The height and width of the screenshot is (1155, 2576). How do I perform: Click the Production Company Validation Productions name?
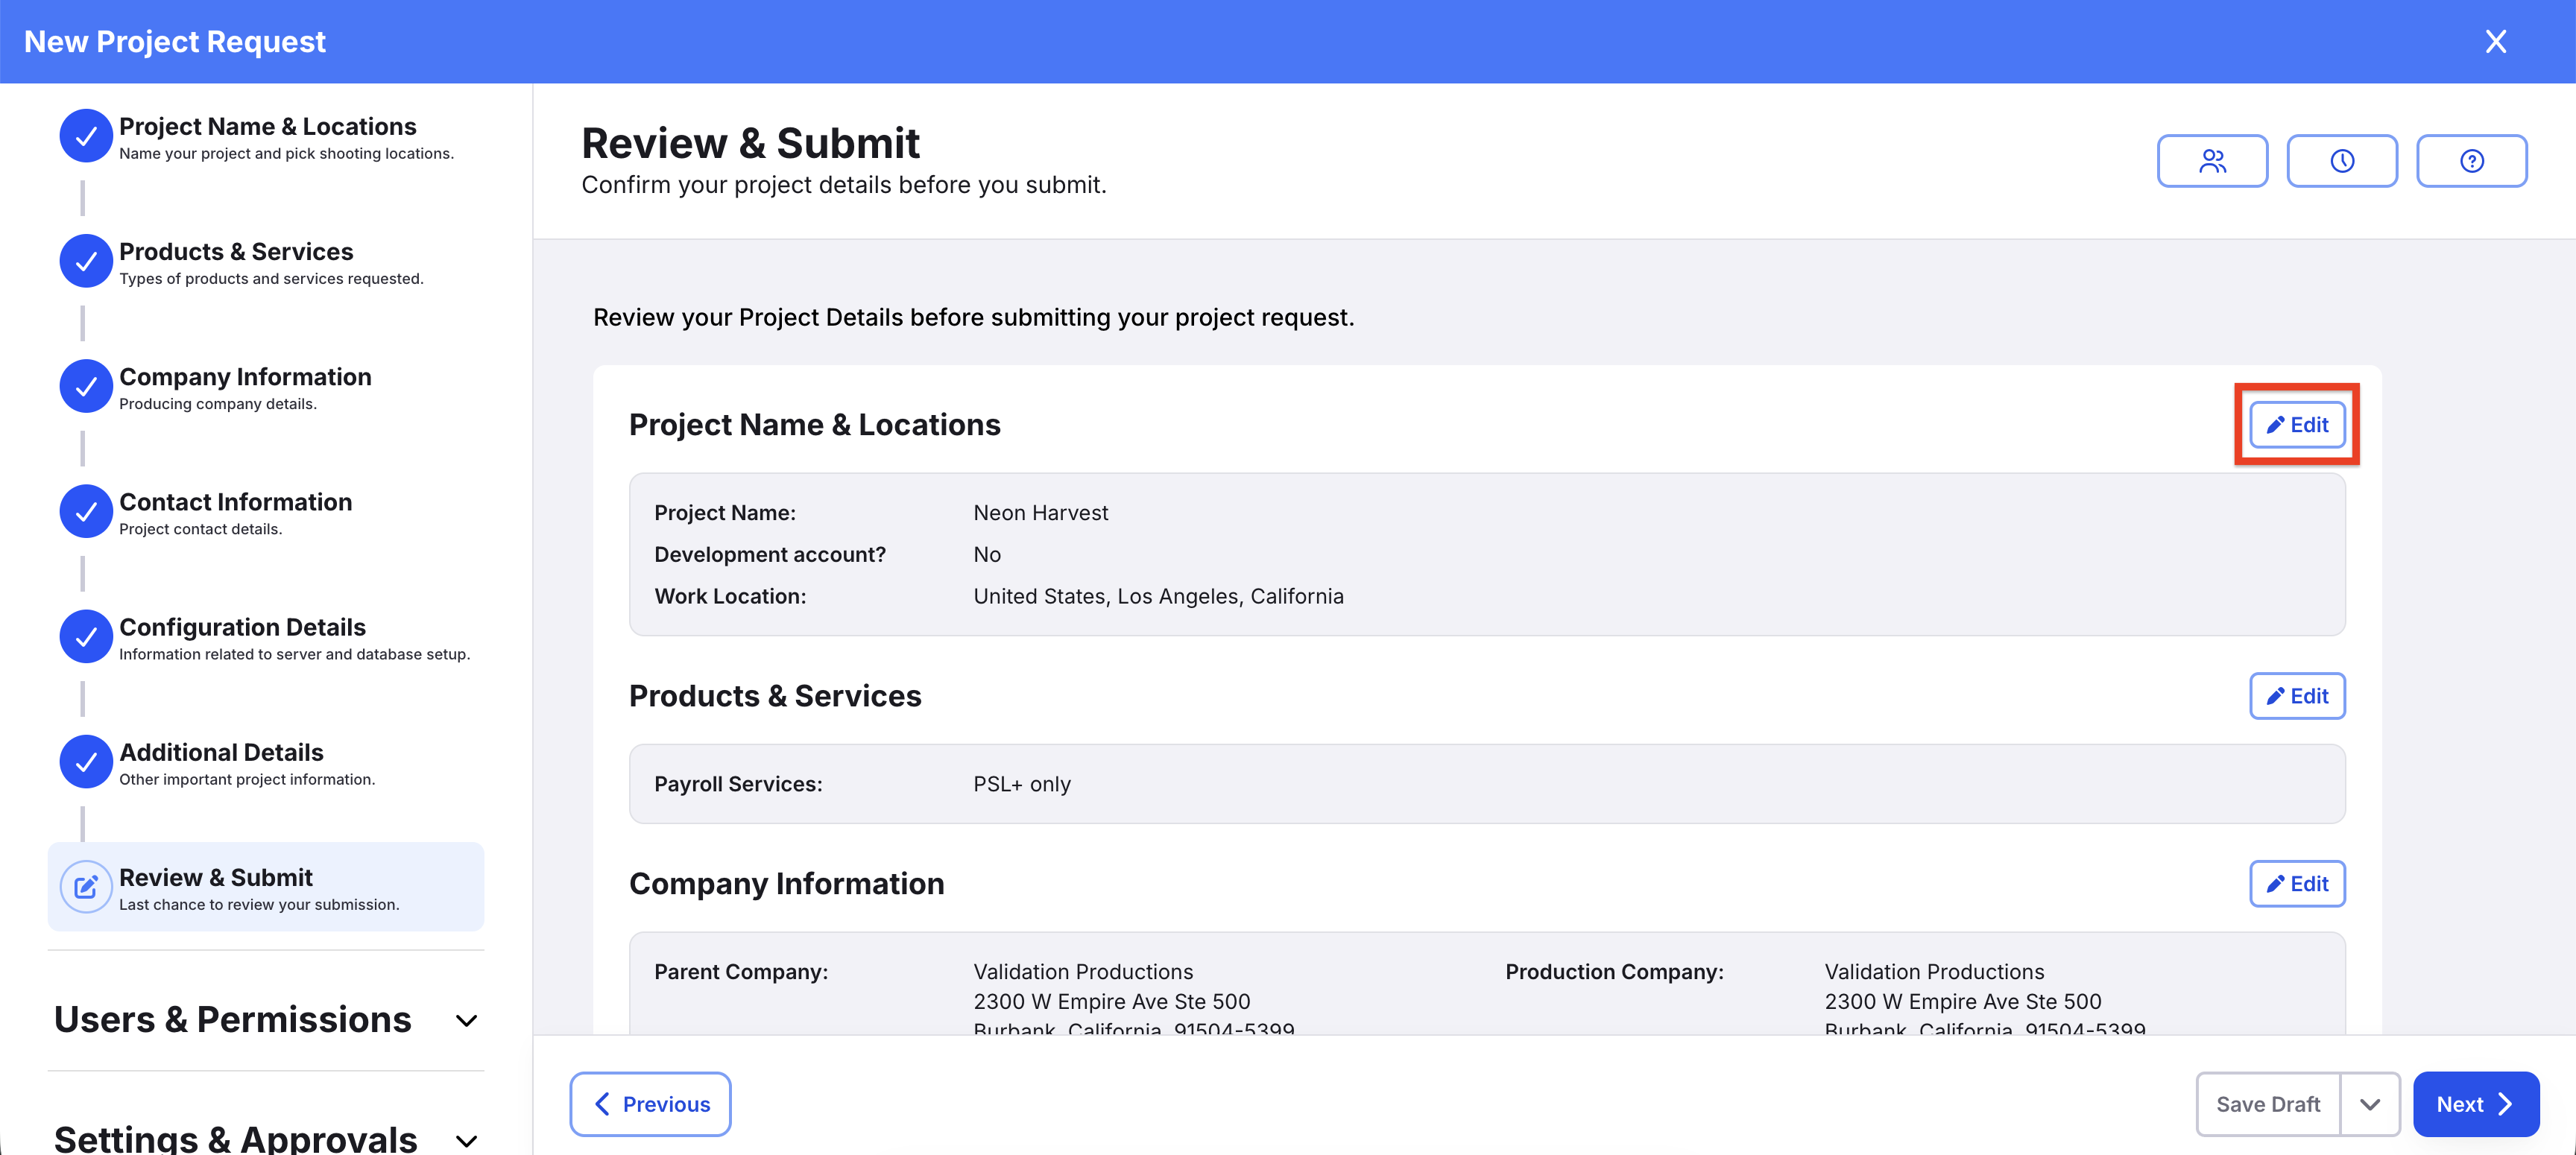1934,972
